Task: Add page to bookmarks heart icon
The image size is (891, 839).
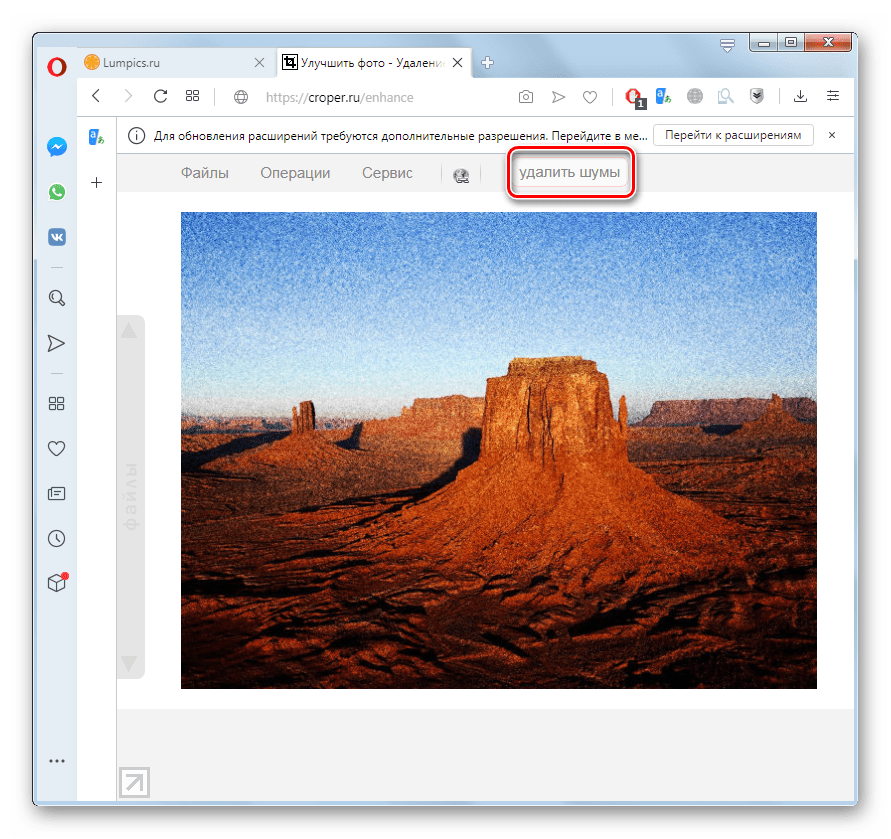Action: click(590, 97)
